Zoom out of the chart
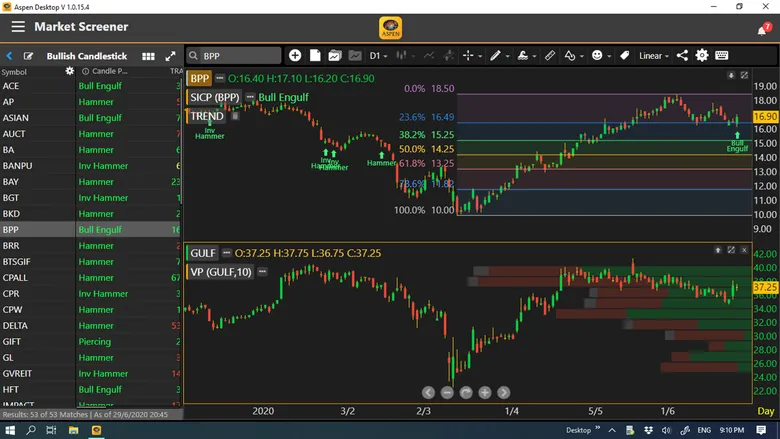The width and height of the screenshot is (780, 439). [x=447, y=393]
